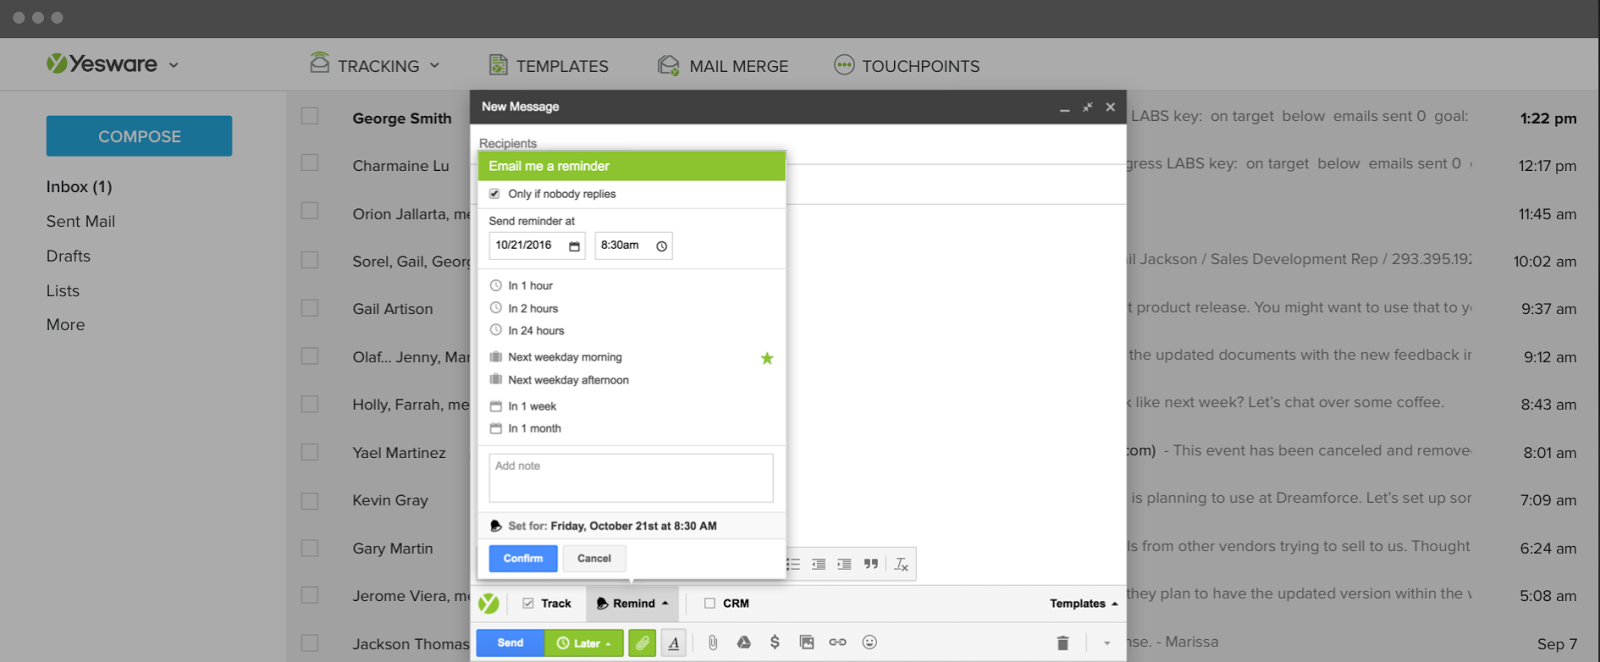Click the increase indent formatting icon

click(x=845, y=564)
